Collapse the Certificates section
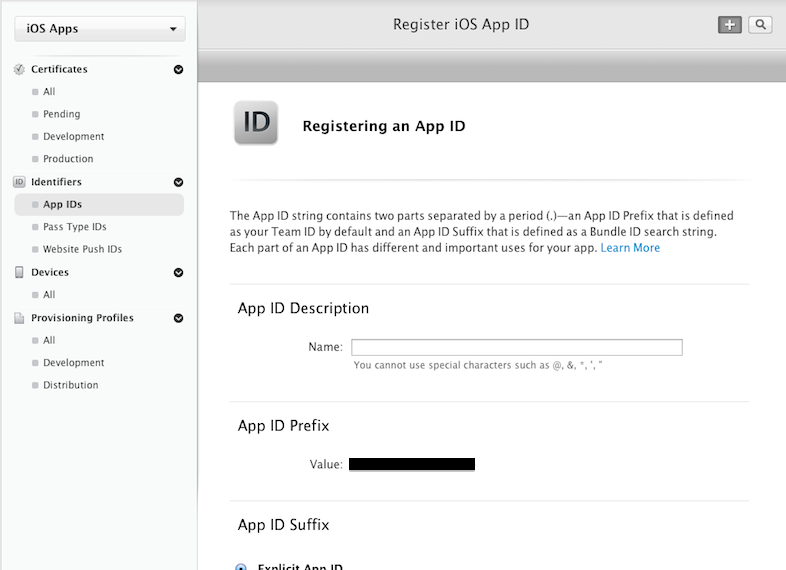This screenshot has width=786, height=570. point(178,70)
